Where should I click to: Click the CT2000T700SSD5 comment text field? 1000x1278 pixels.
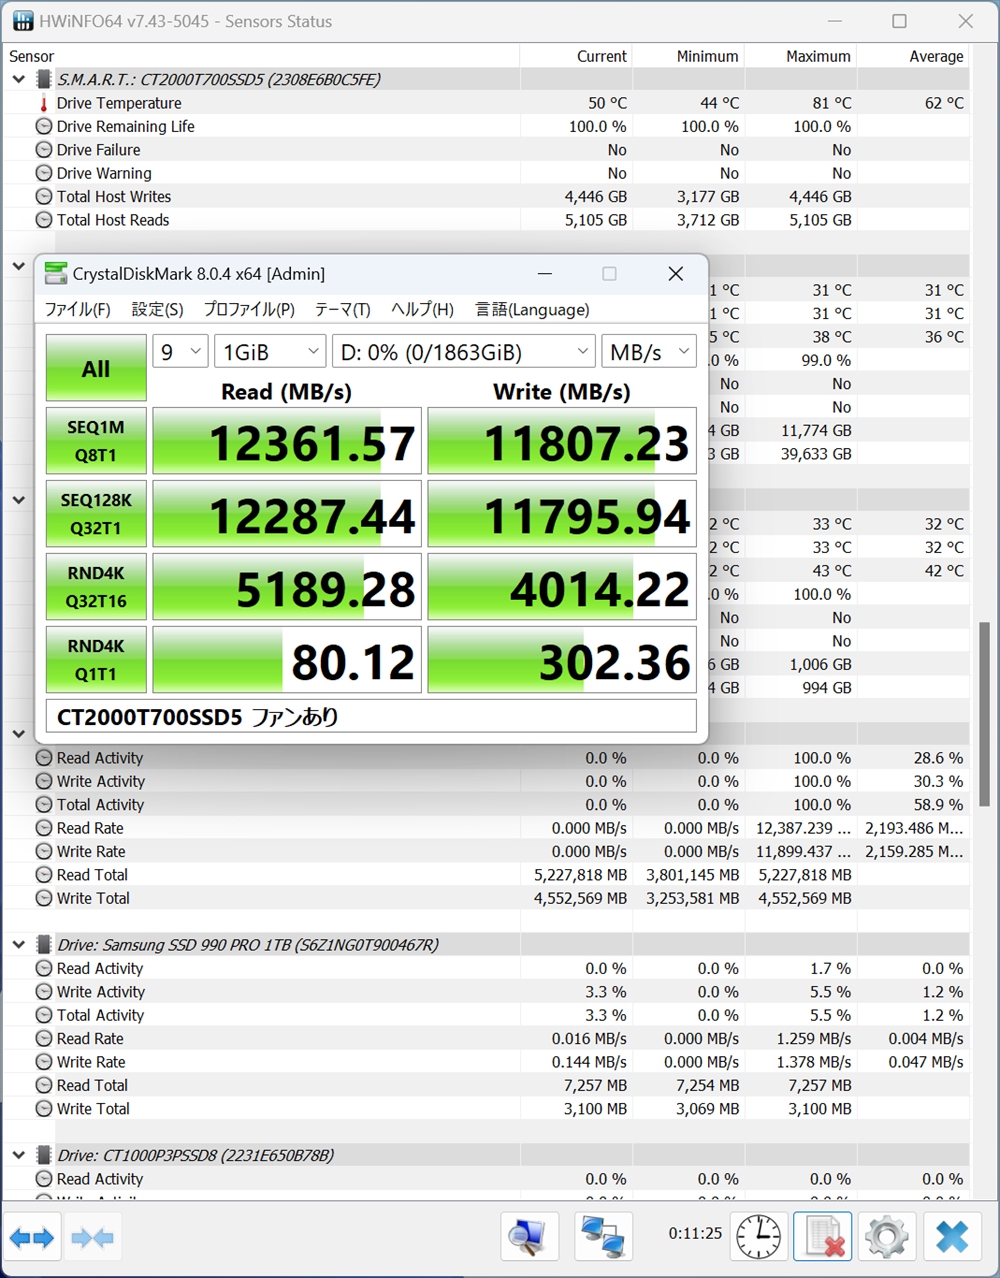pos(371,716)
